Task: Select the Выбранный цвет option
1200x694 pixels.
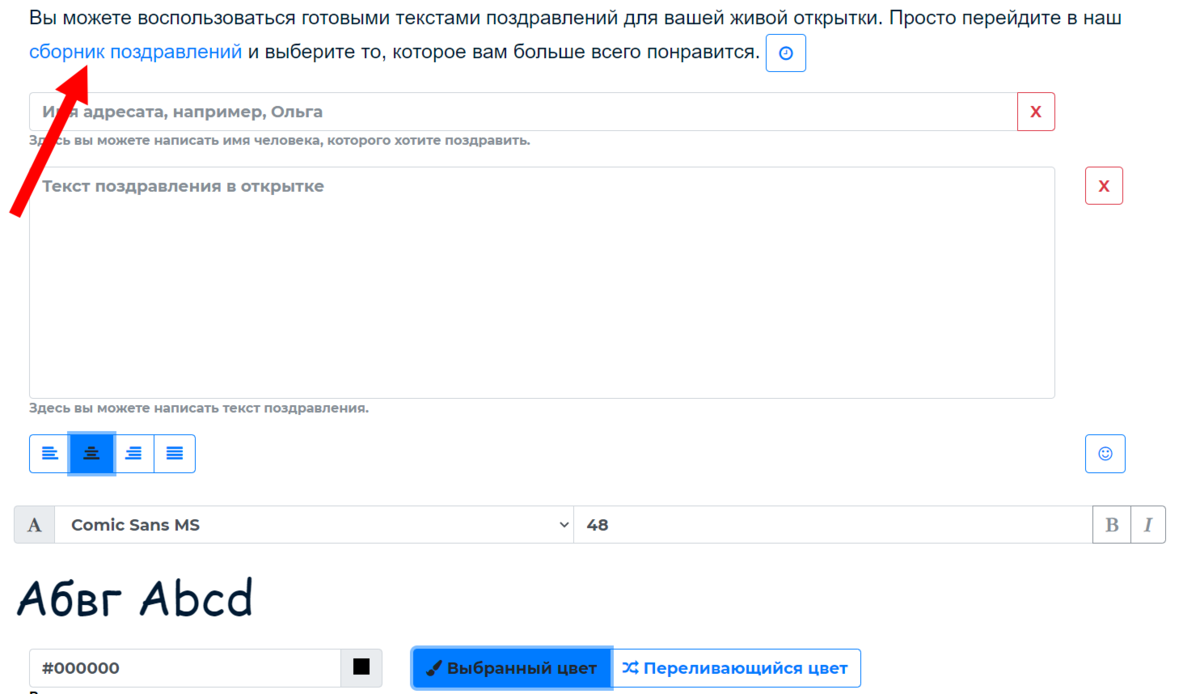Action: coord(512,668)
